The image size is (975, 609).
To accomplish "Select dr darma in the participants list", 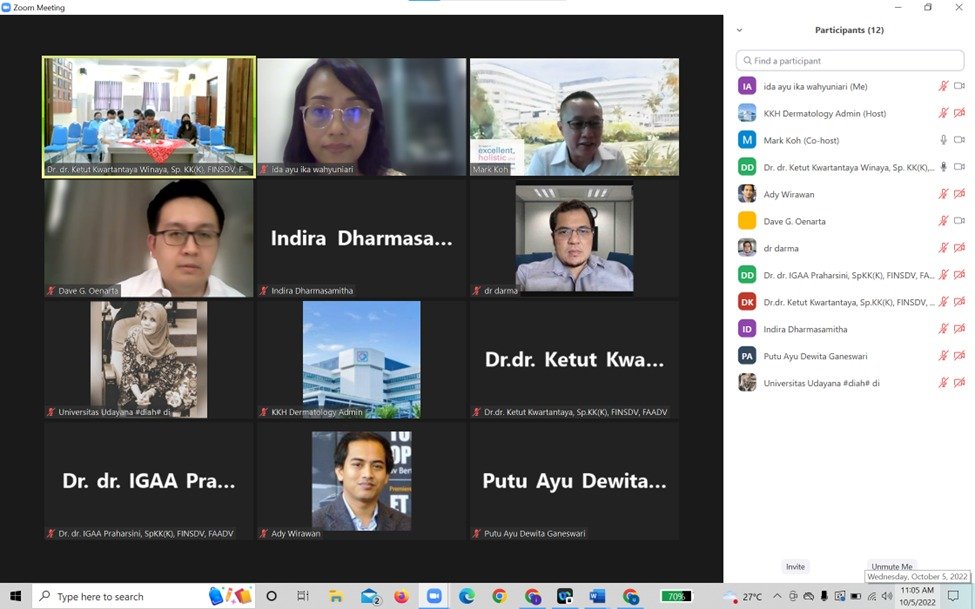I will point(781,248).
